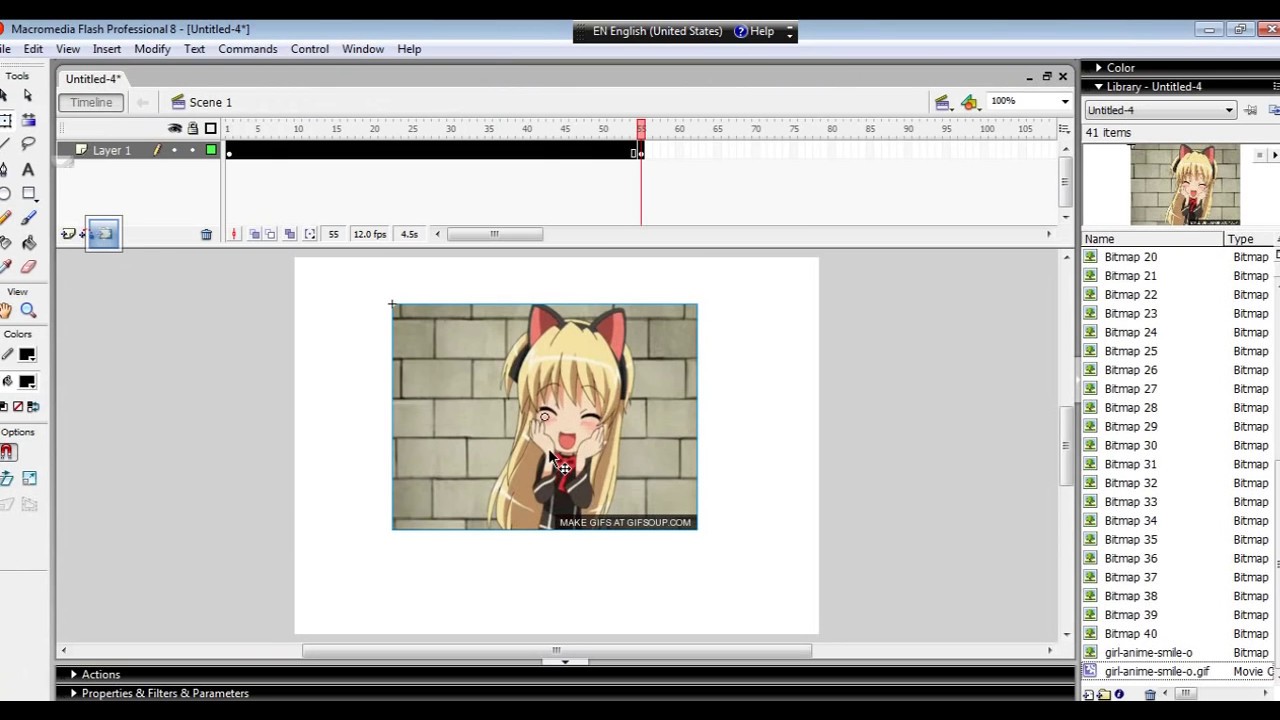This screenshot has width=1280, height=720.
Task: Toggle the Timeline button
Action: coord(91,102)
